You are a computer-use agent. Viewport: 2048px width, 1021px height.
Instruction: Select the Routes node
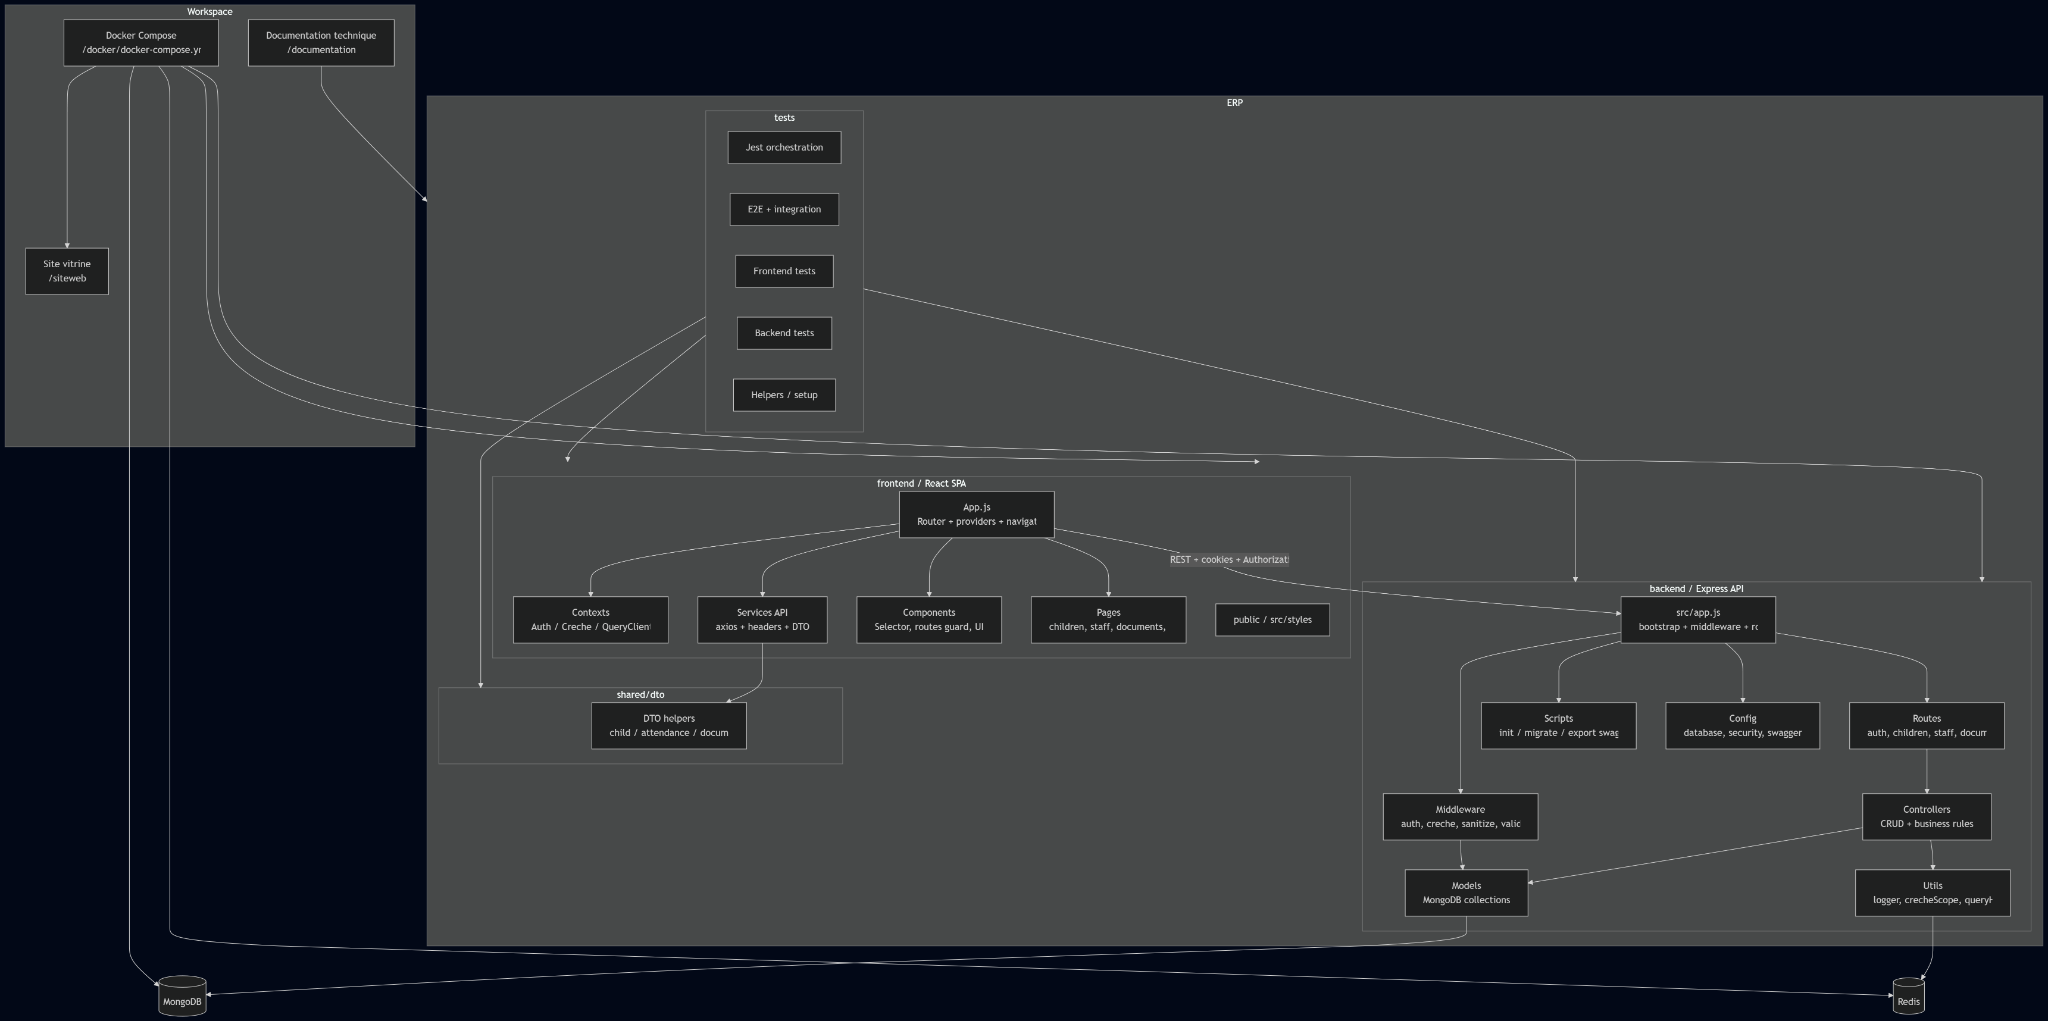[1926, 726]
